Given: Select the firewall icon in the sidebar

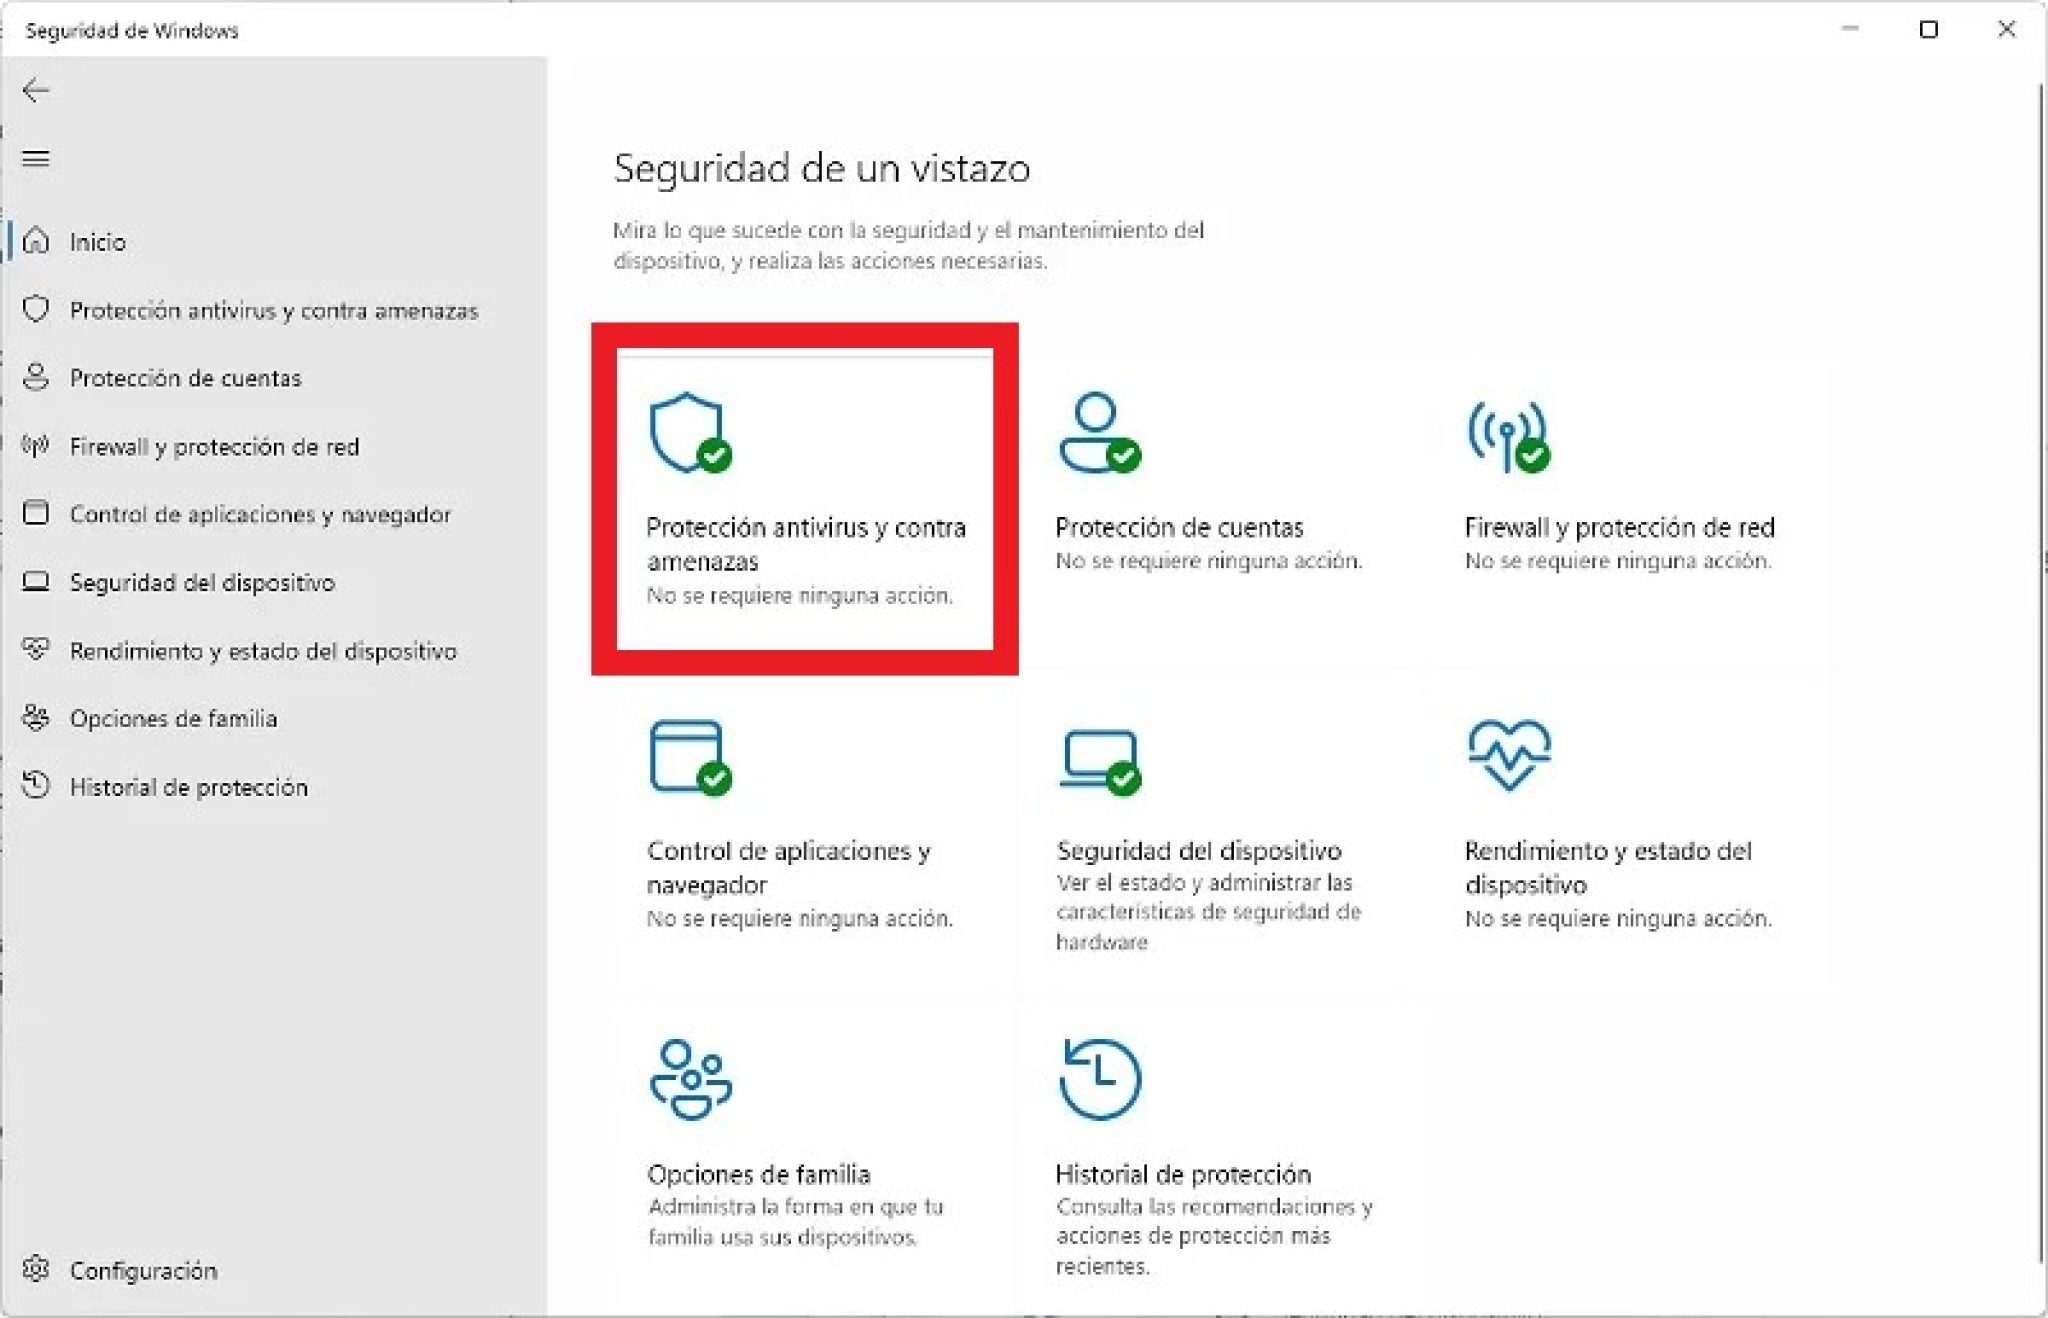Looking at the screenshot, I should 37,446.
